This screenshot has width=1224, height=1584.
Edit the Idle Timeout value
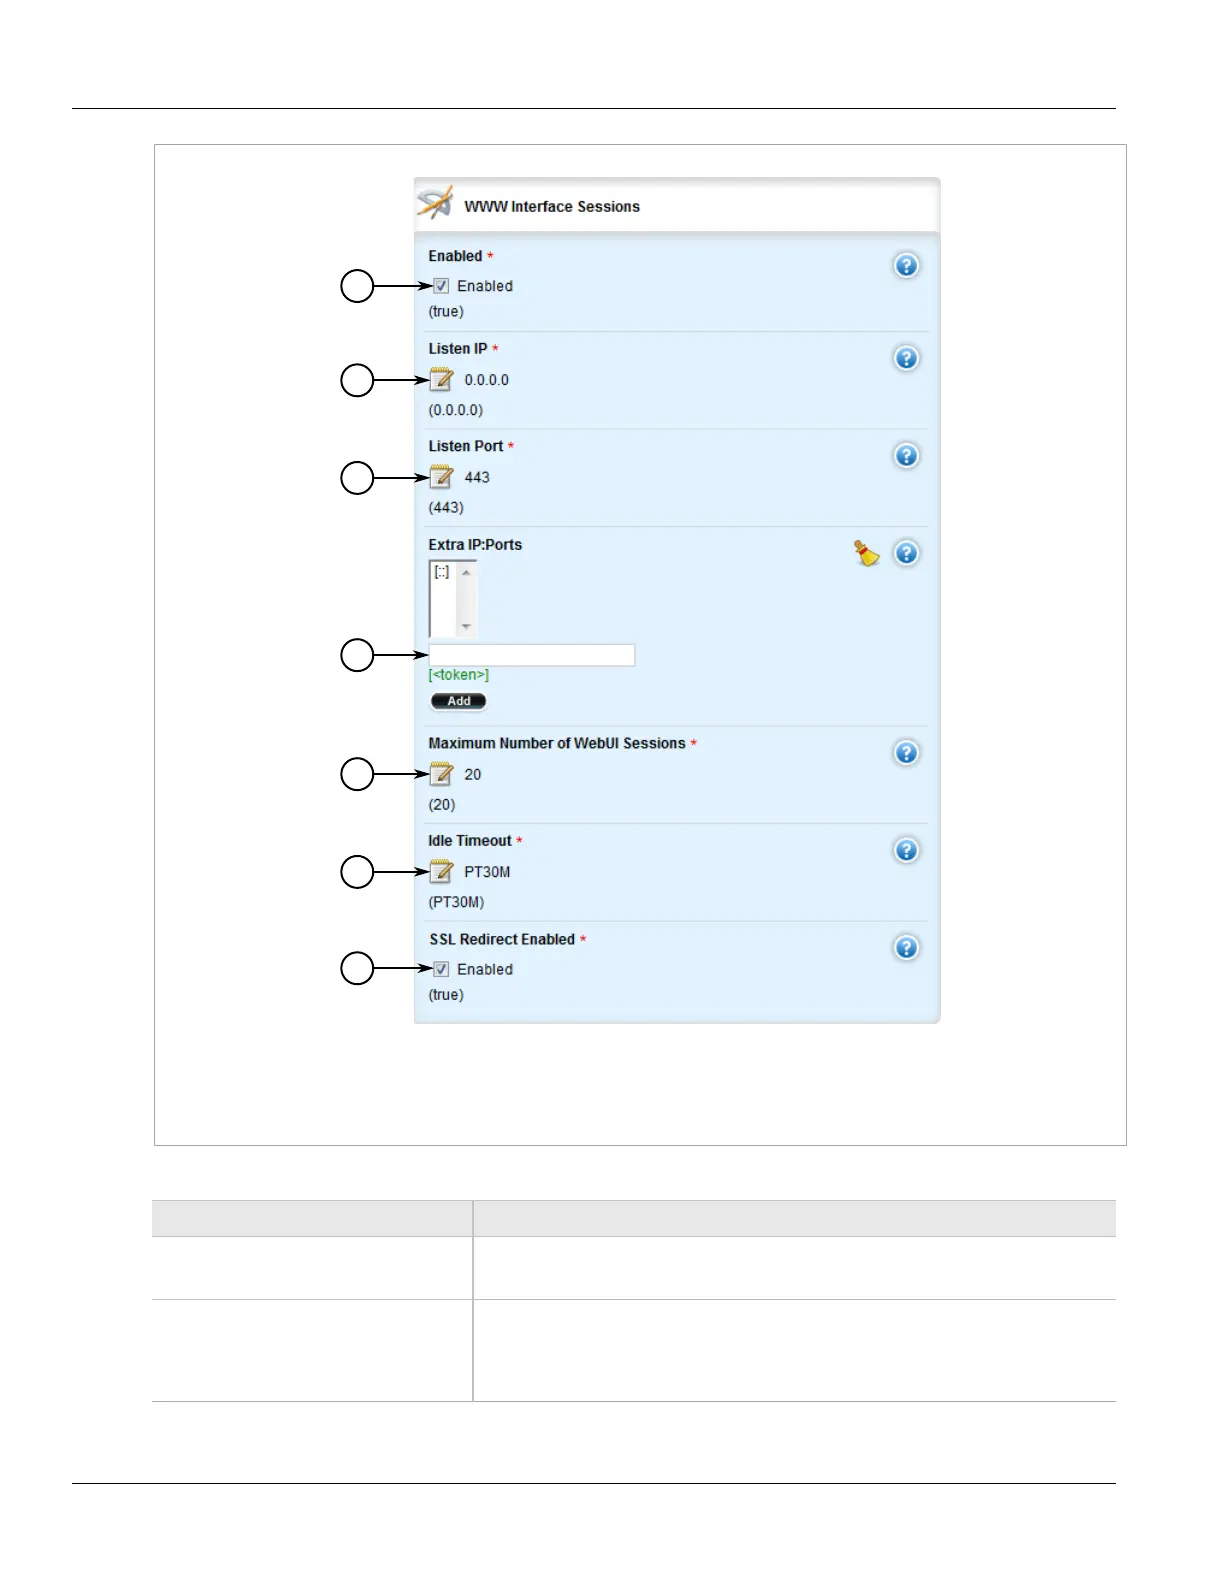point(441,872)
